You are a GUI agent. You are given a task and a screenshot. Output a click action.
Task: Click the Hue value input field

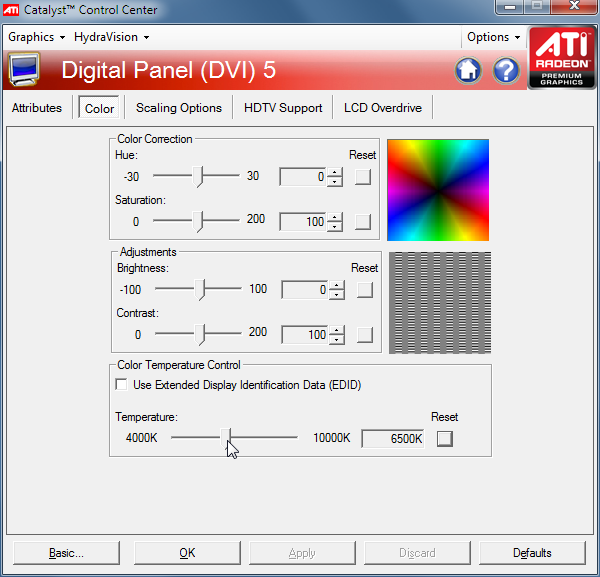[x=303, y=177]
